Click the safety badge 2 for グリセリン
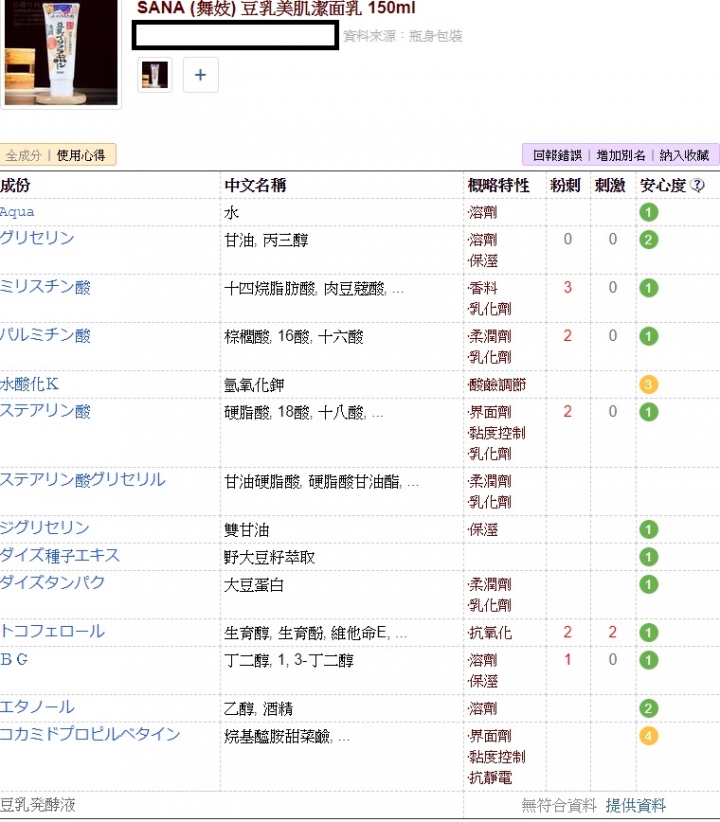720x822 pixels. [649, 240]
